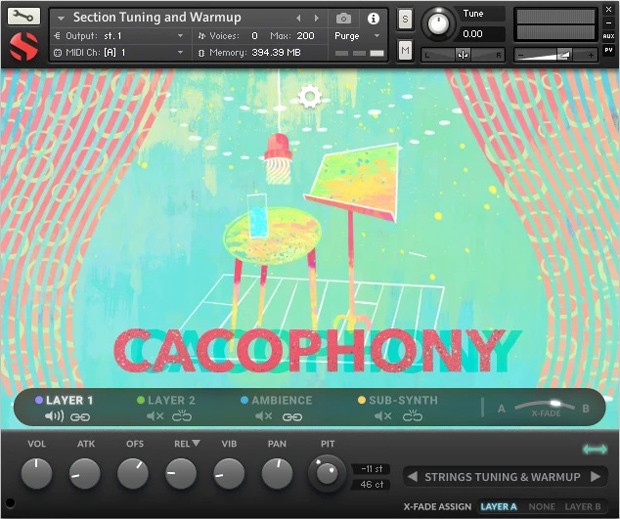This screenshot has height=519, width=620.
Task: Click the ATK attack knob
Action: [x=85, y=474]
